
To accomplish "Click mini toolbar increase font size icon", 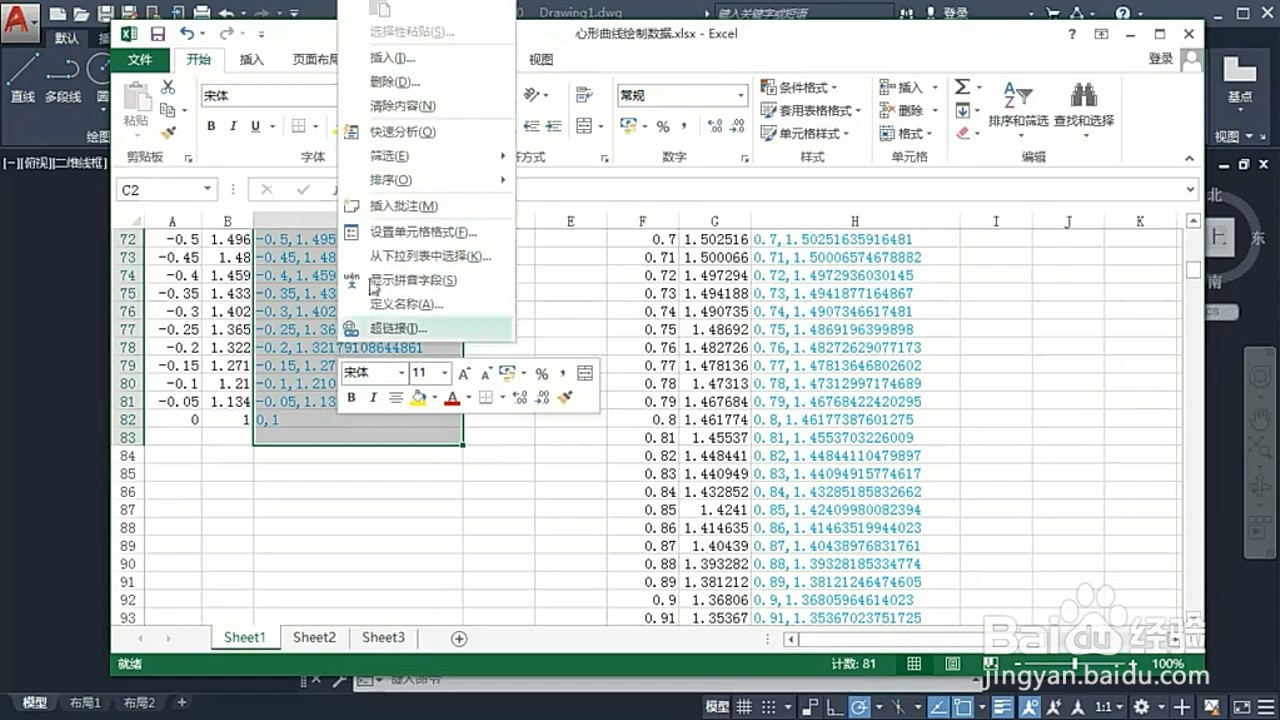I will [464, 373].
